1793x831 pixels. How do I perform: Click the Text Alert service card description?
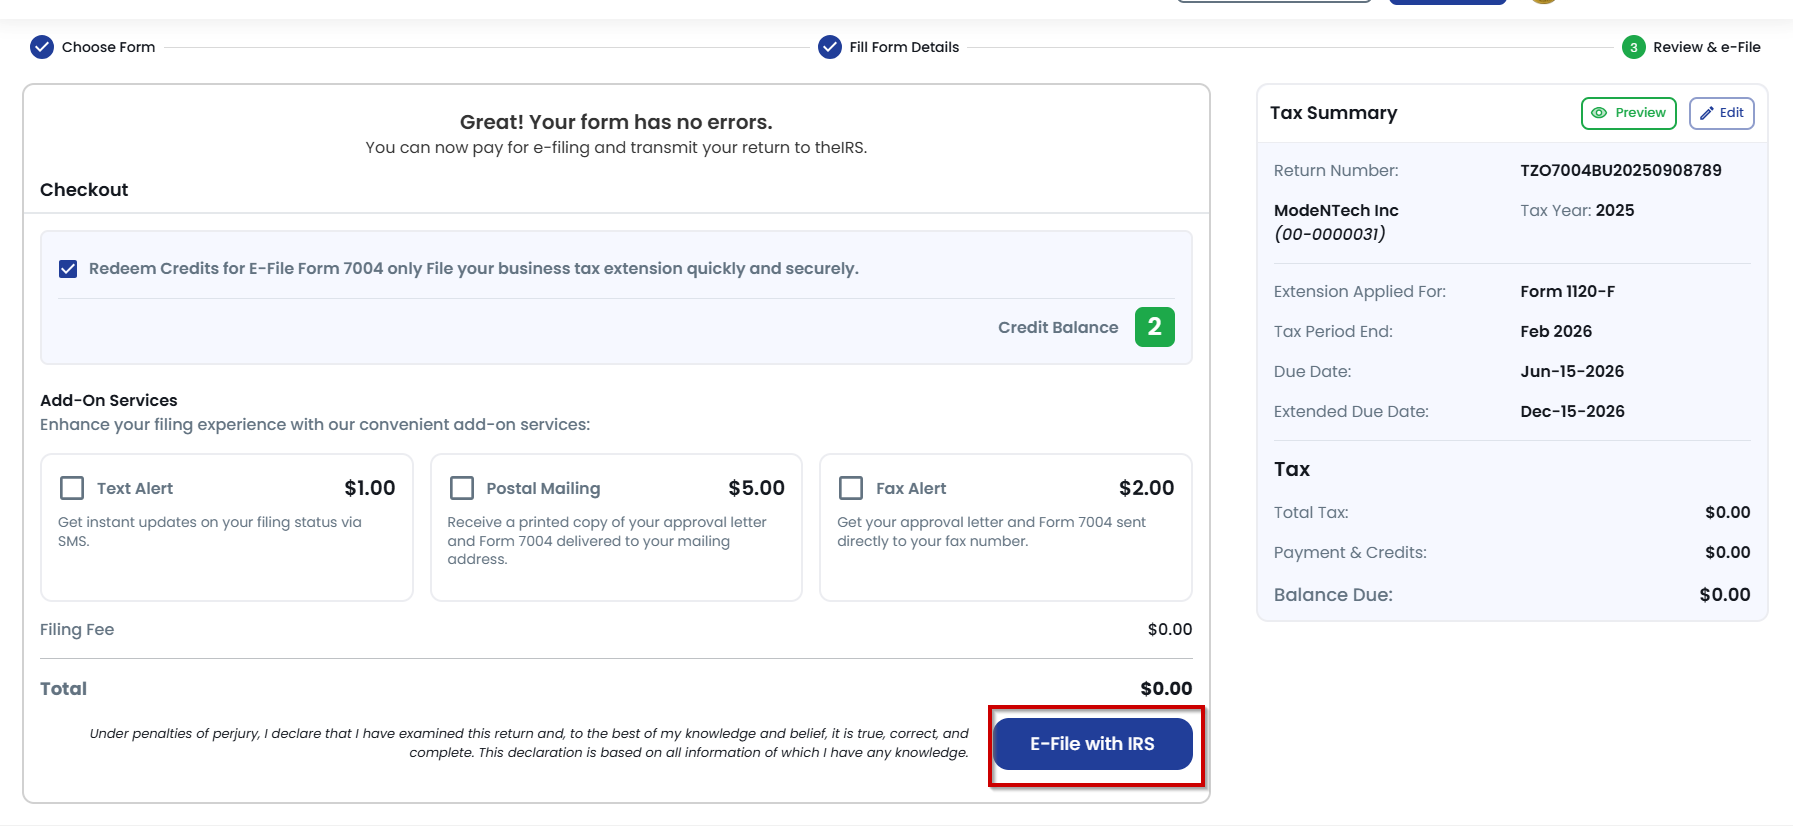(x=210, y=531)
